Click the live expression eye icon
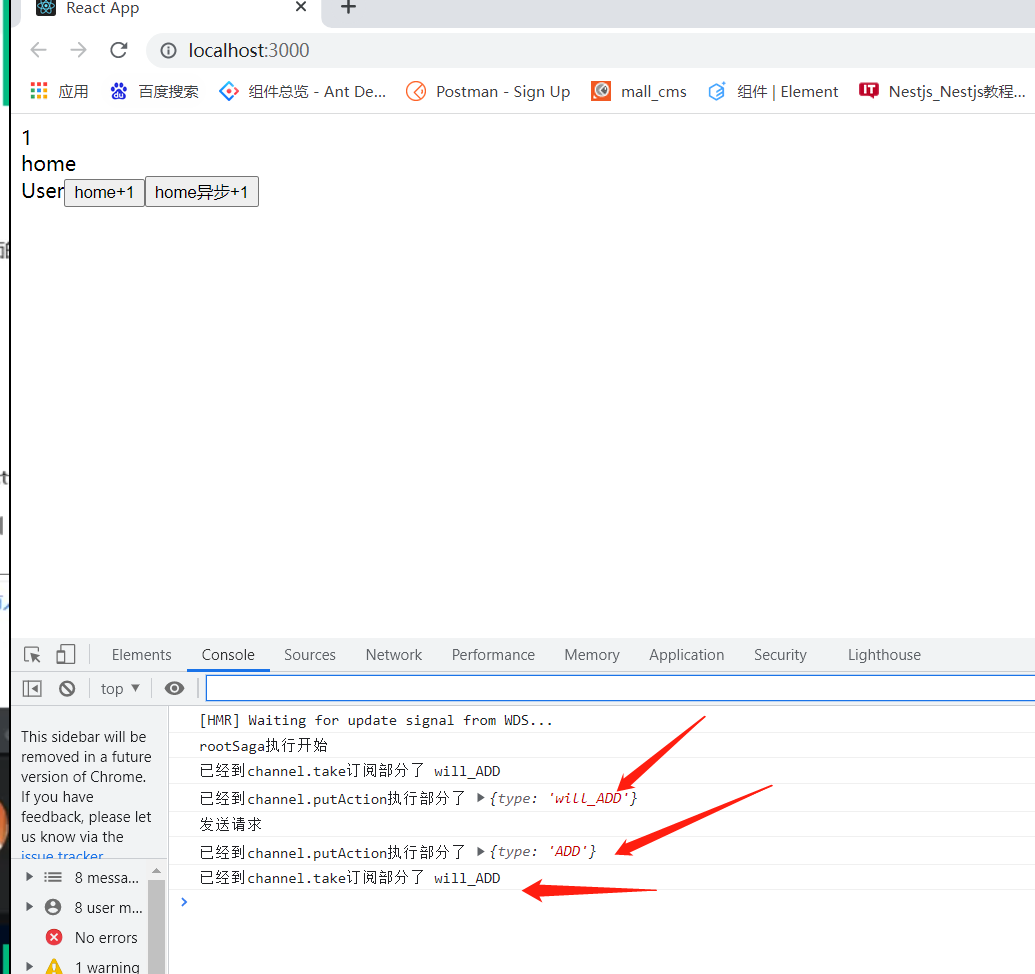Image resolution: width=1035 pixels, height=974 pixels. click(174, 689)
